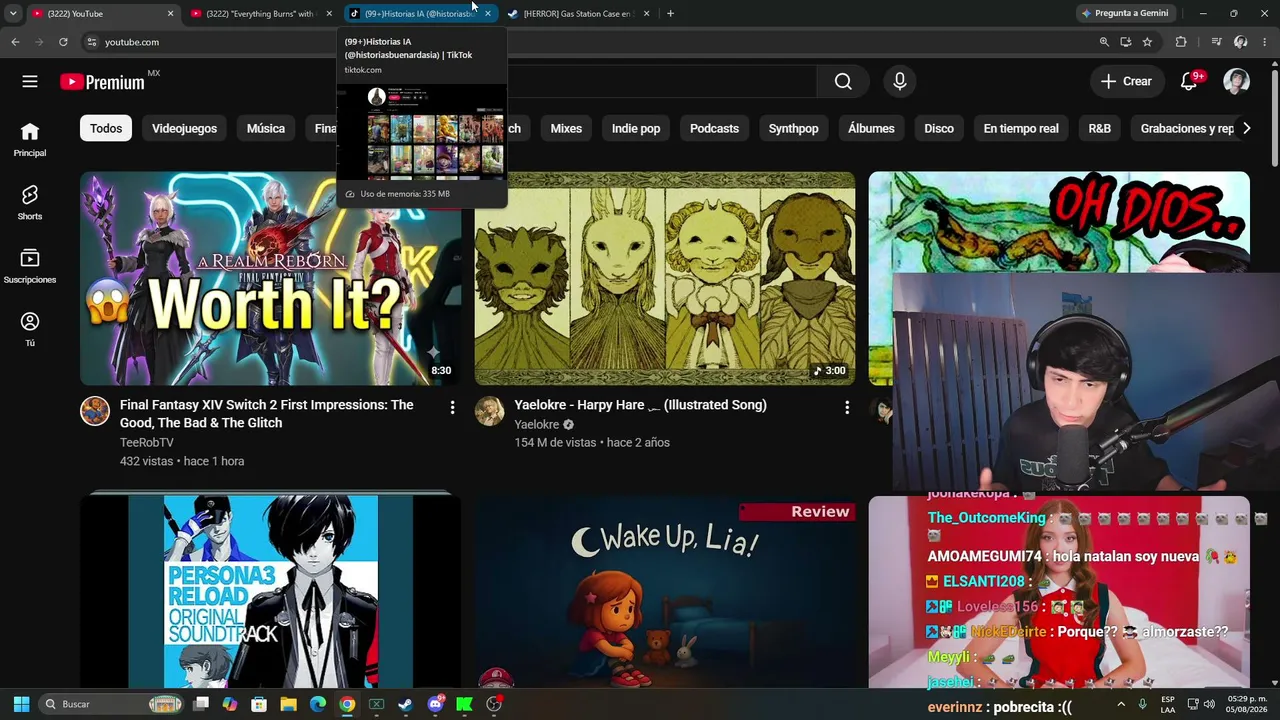Image resolution: width=1280 pixels, height=720 pixels.
Task: Select the Álbumes filter chip
Action: pyautogui.click(x=871, y=128)
